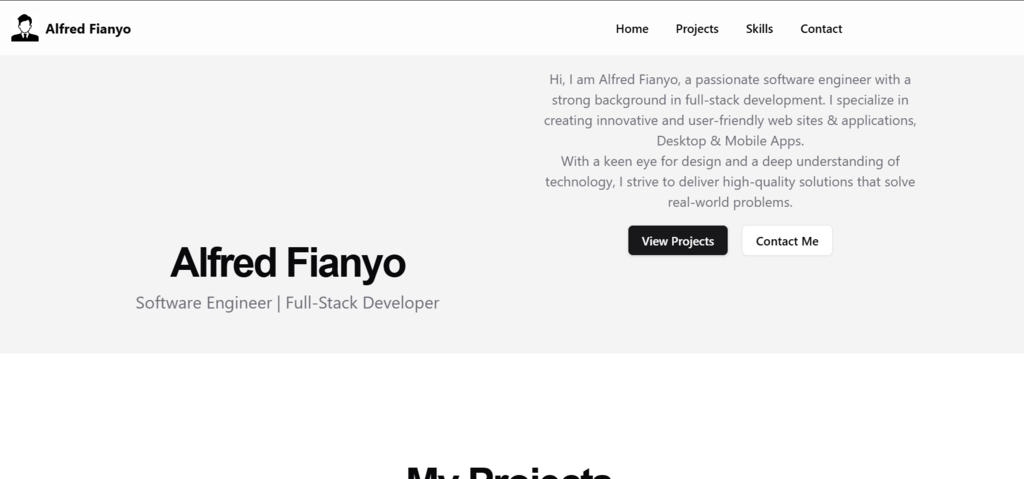1024x479 pixels.
Task: Click the Full-Stack Developer subtitle text
Action: [362, 303]
